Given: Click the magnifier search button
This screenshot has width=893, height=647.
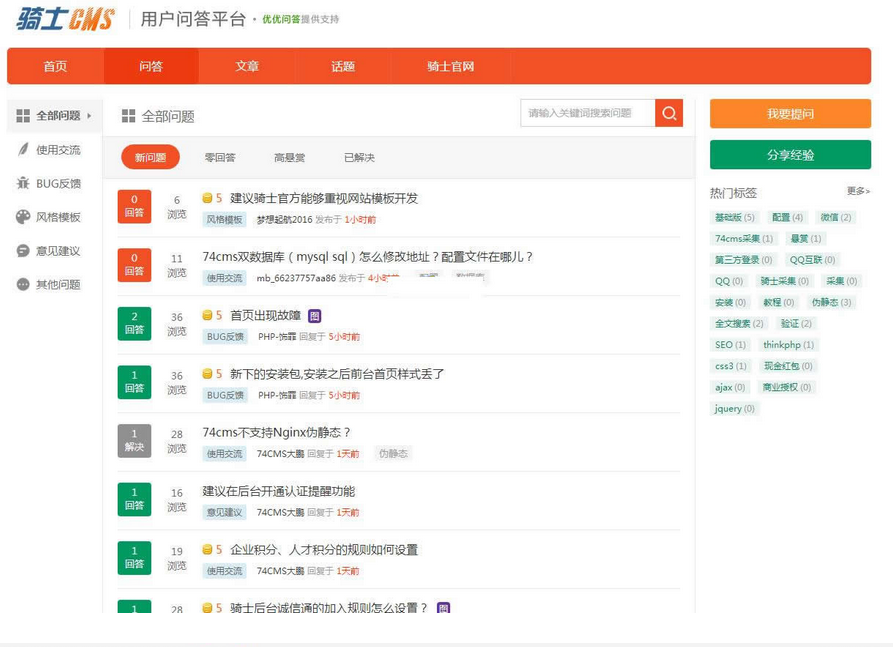Looking at the screenshot, I should 669,113.
